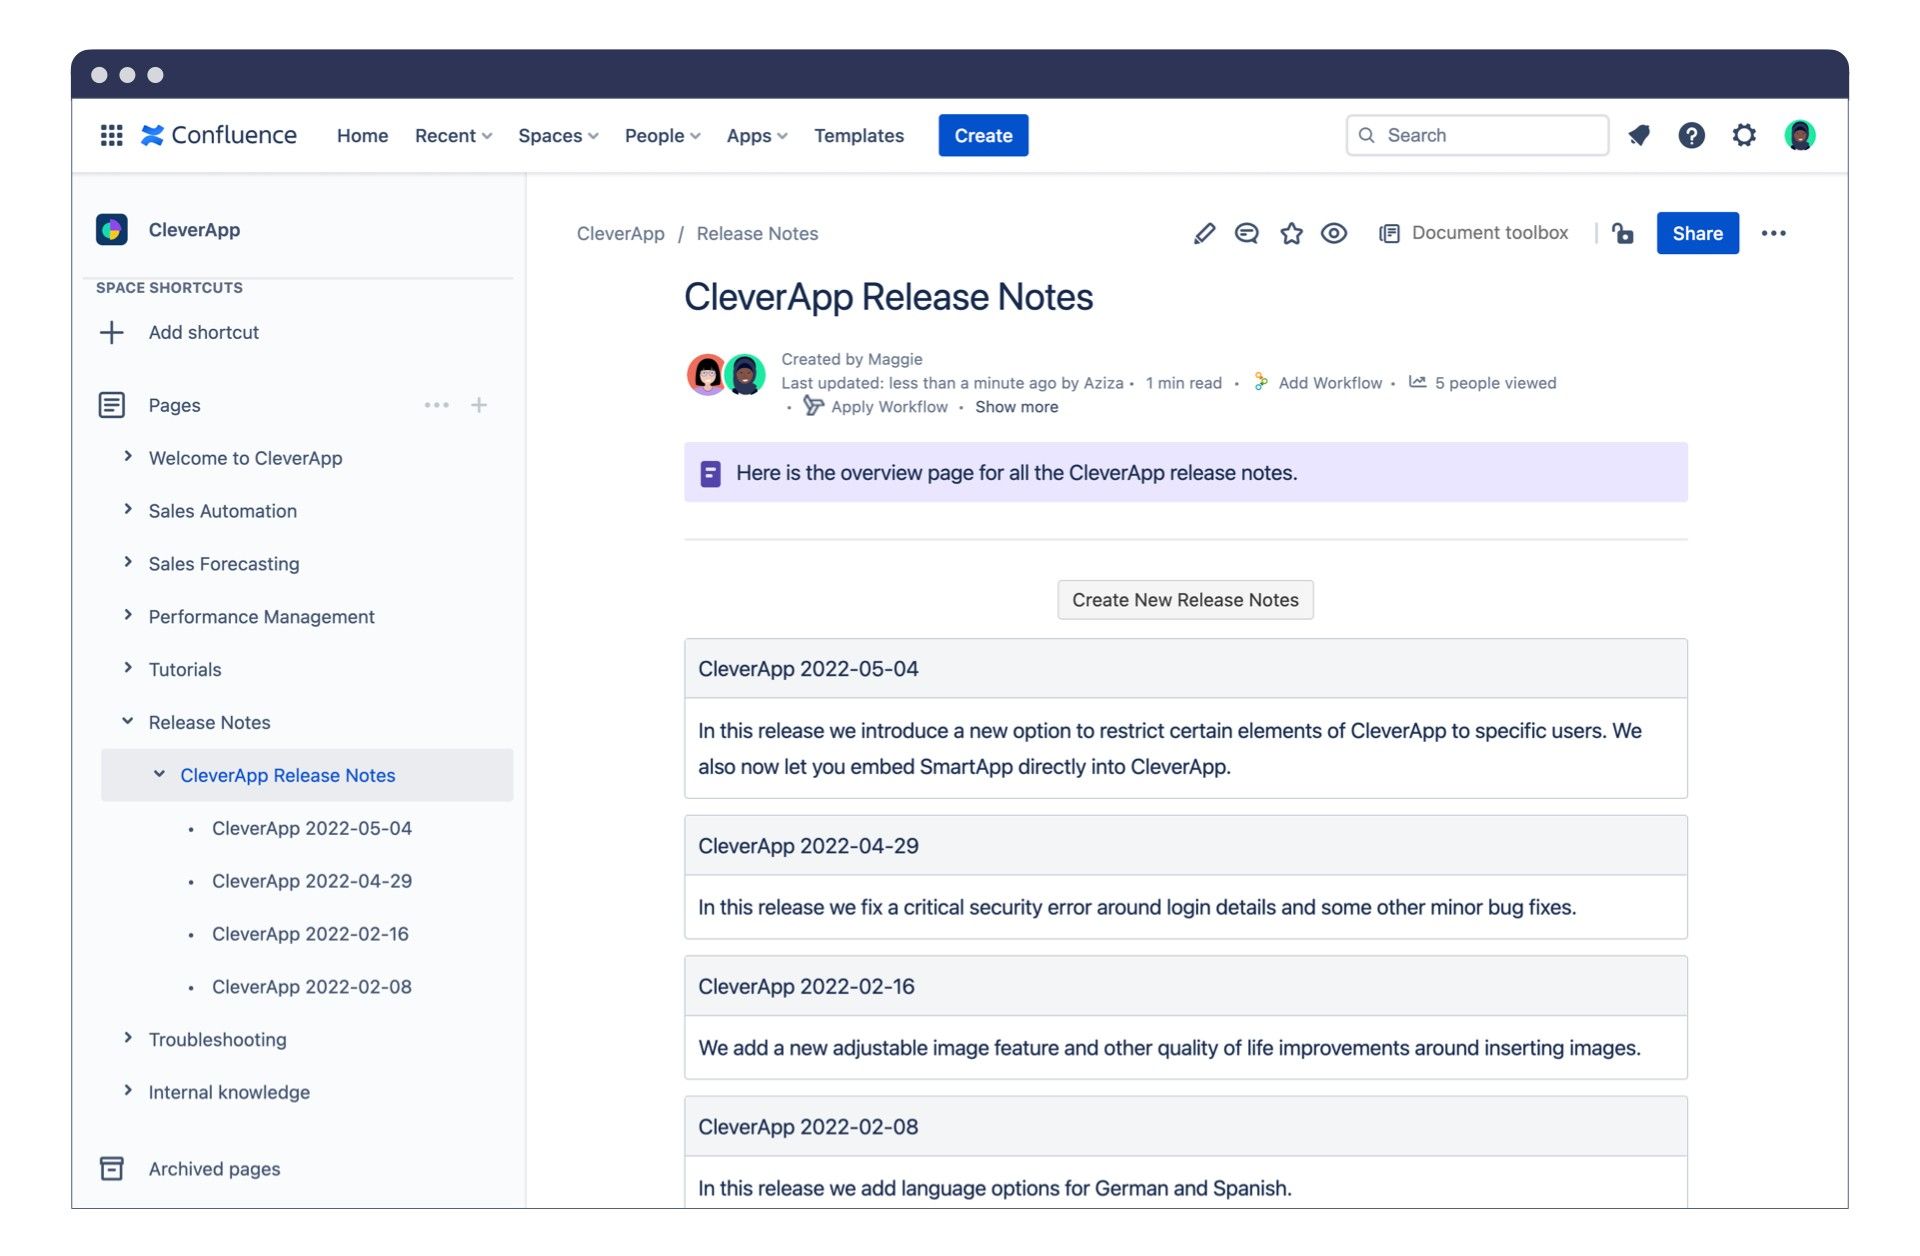Click the Share button

1697,233
